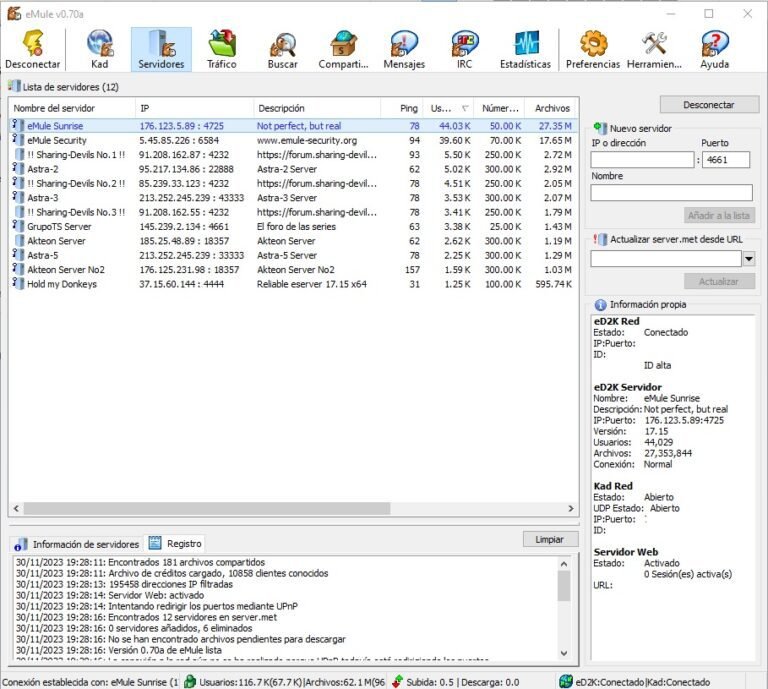Screen dimensions: 768x689
Task: Click the Nuevo servidor icon
Action: 600,128
